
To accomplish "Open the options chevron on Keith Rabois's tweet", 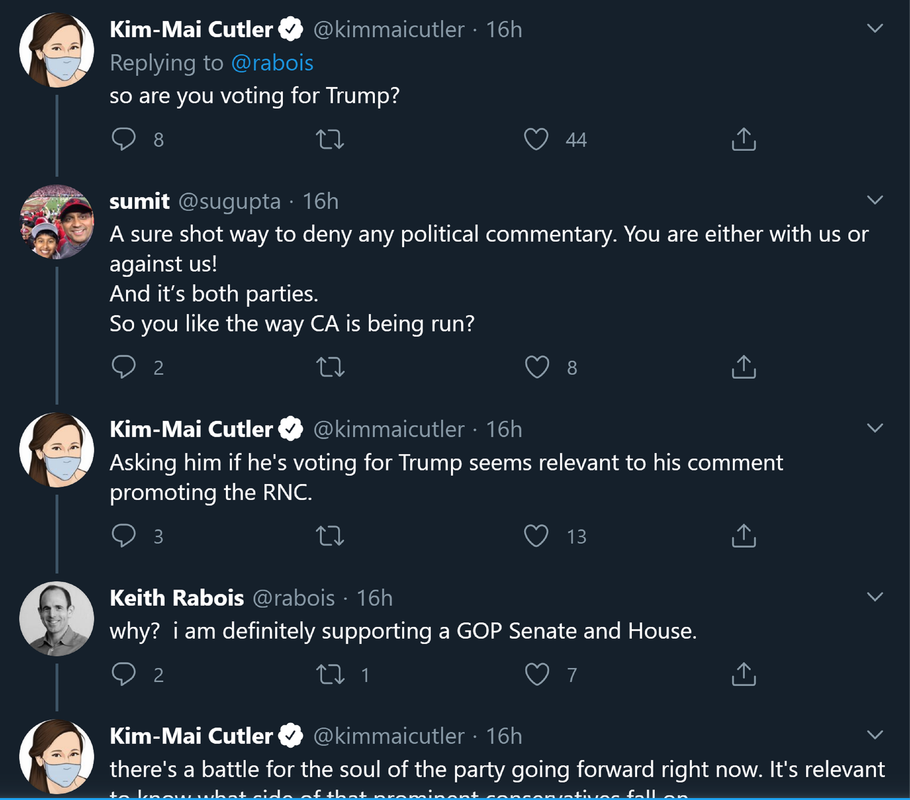I will pos(875,598).
